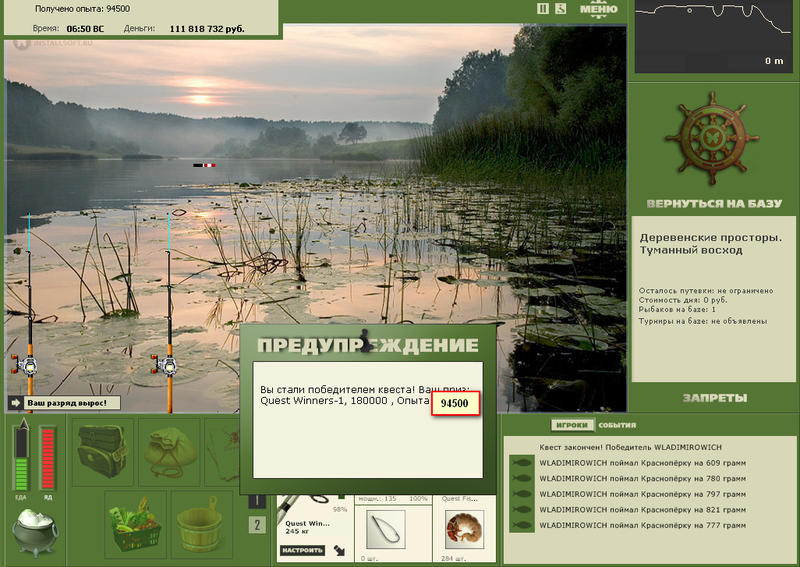The width and height of the screenshot is (800, 567).
Task: Select the catch entry 'Краснопёрку на 780 грамм'
Action: [643, 478]
